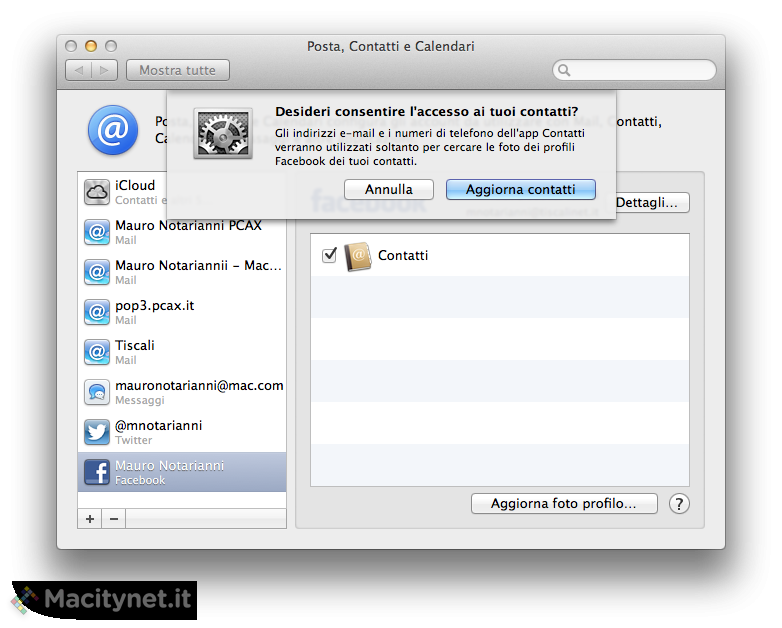Select the @mnotarianni Twitter account name

pyautogui.click(x=159, y=425)
